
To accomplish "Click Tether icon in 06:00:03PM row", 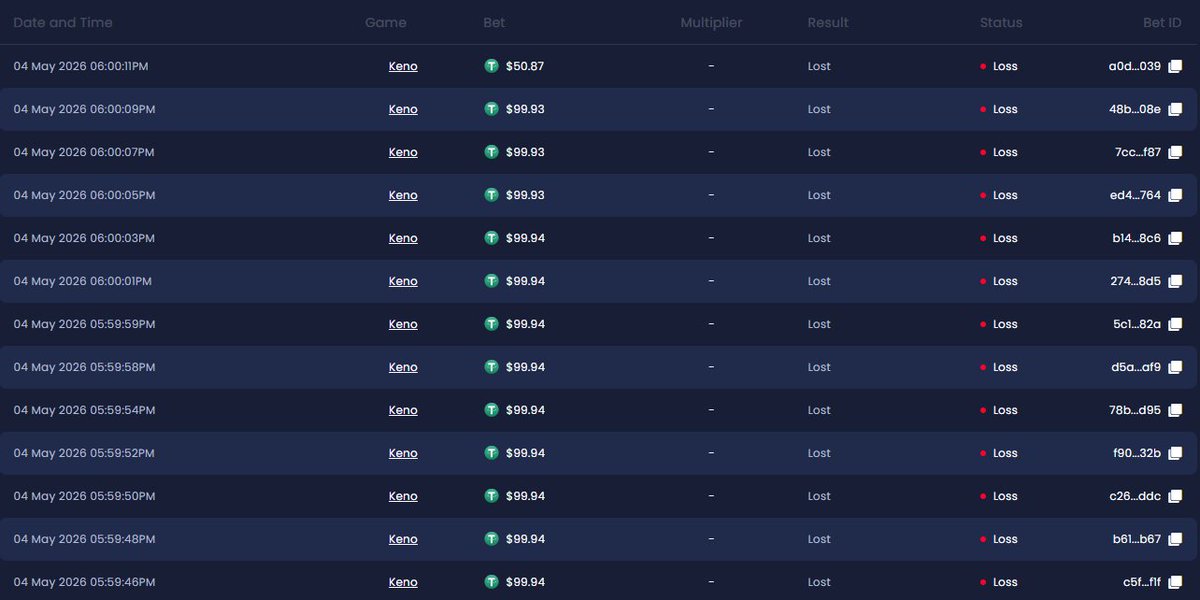I will pos(491,238).
